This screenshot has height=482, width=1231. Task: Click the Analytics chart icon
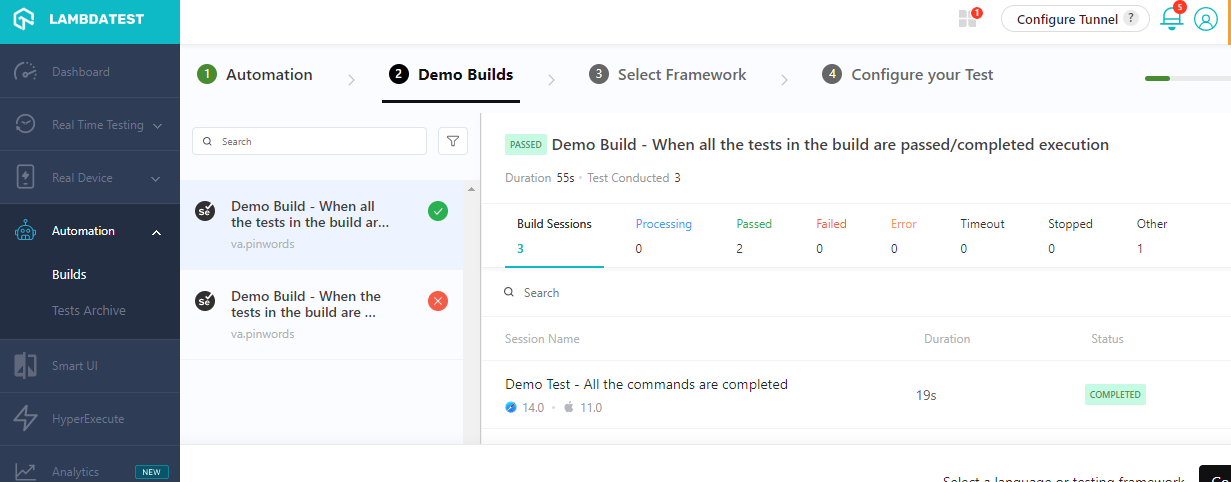26,471
